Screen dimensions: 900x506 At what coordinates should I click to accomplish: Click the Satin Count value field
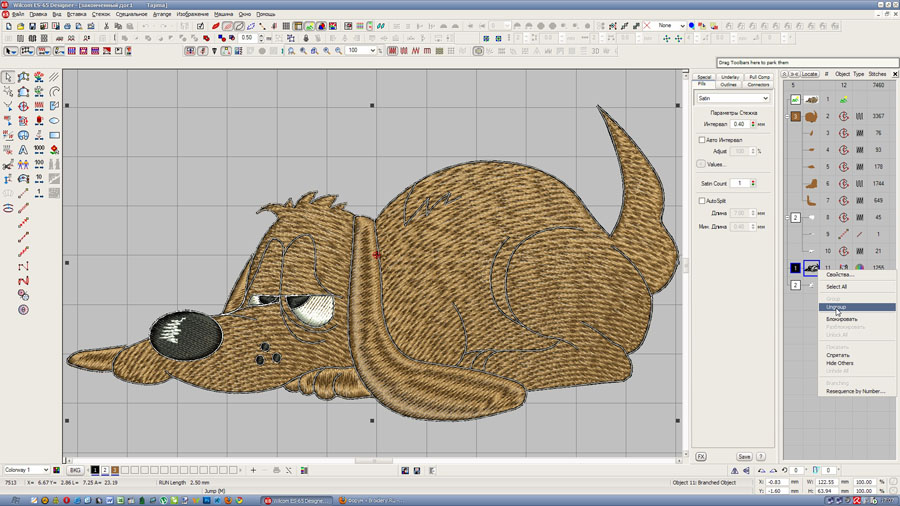coord(739,183)
